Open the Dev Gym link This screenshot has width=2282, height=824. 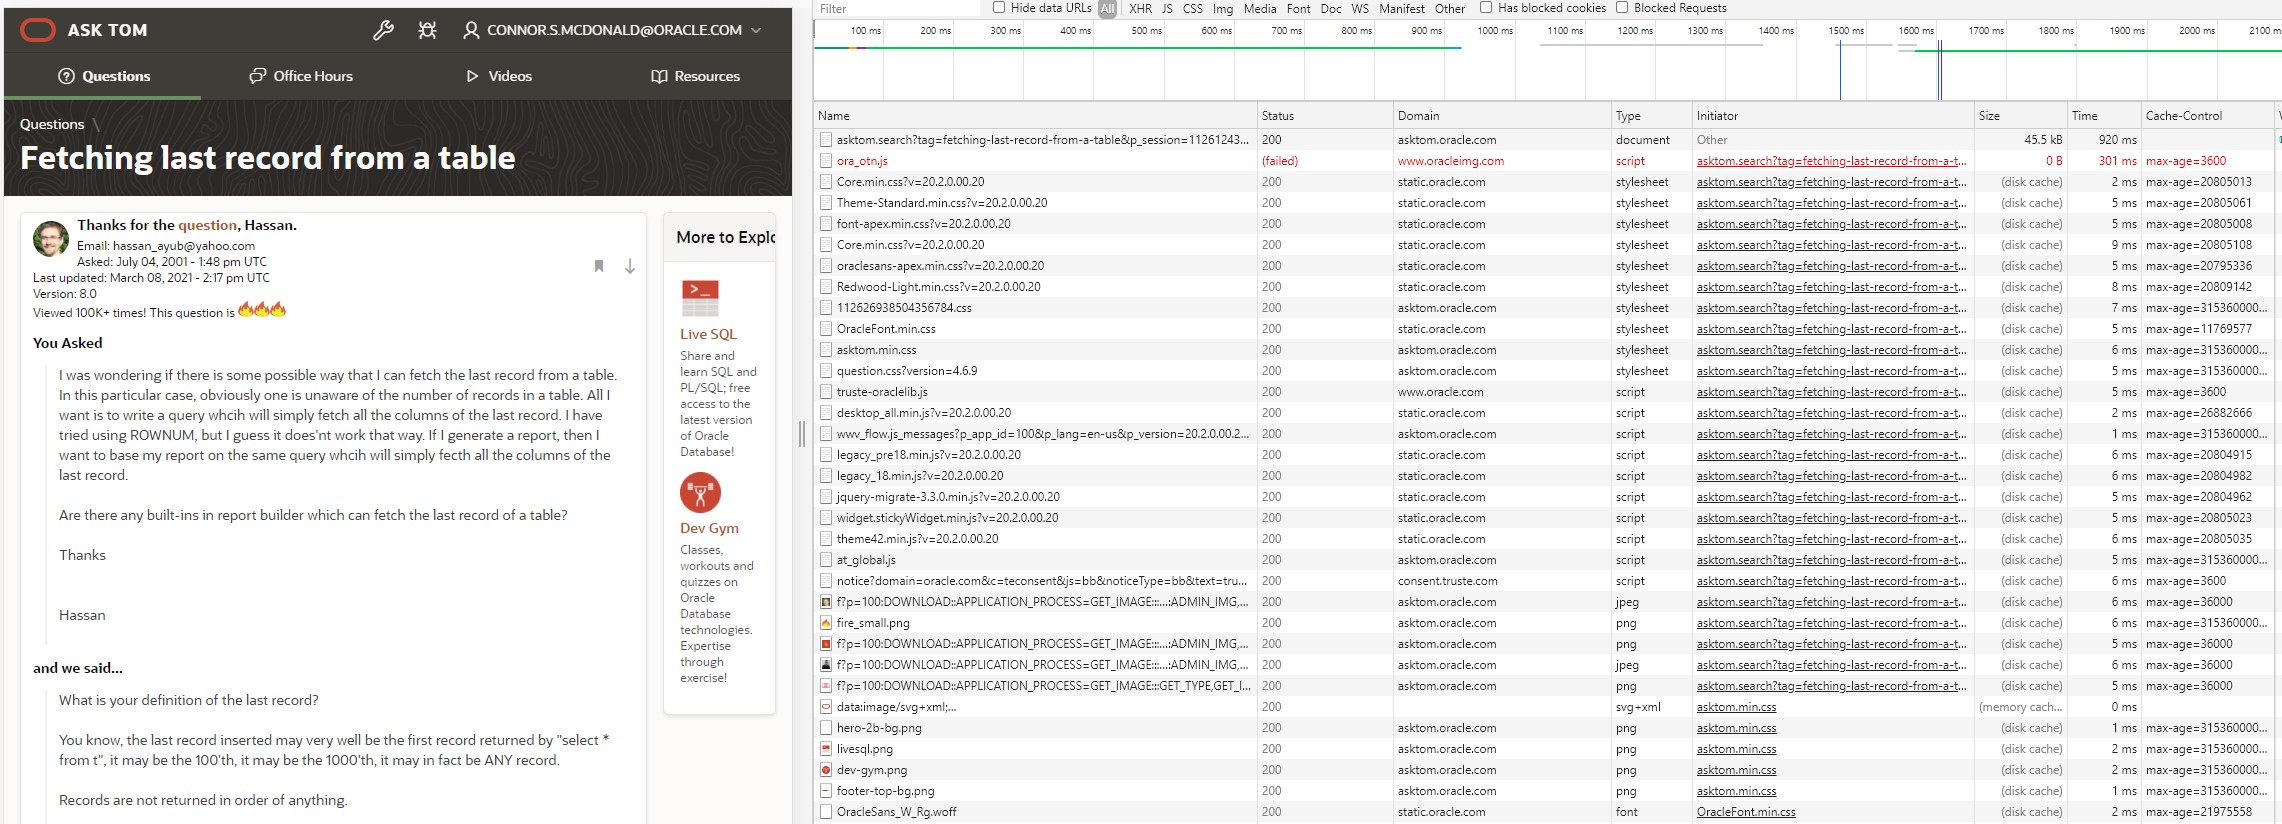pyautogui.click(x=709, y=528)
